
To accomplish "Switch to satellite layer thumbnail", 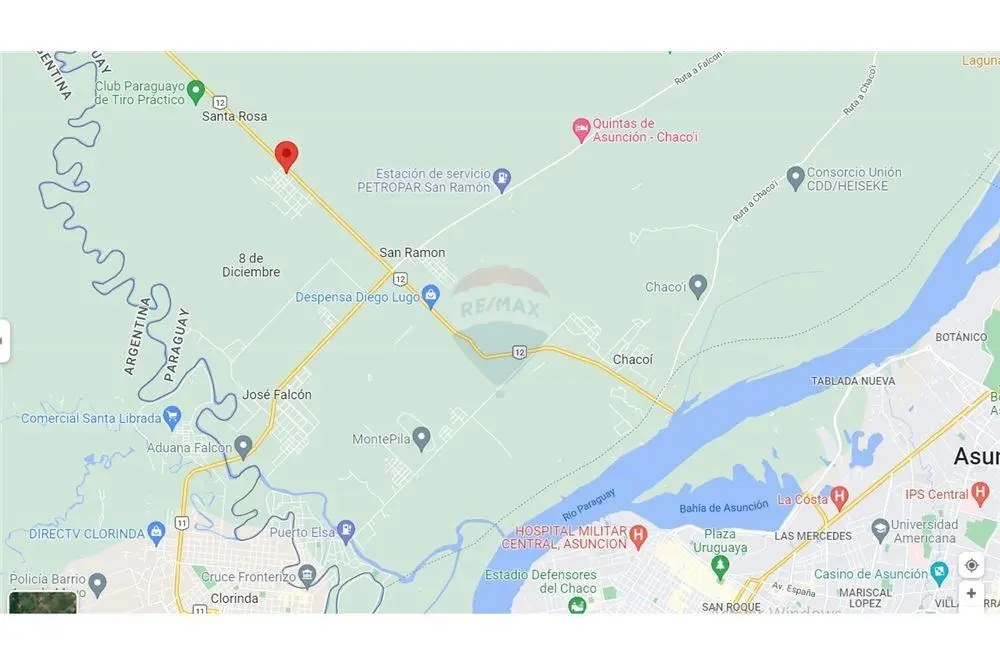I will [43, 603].
